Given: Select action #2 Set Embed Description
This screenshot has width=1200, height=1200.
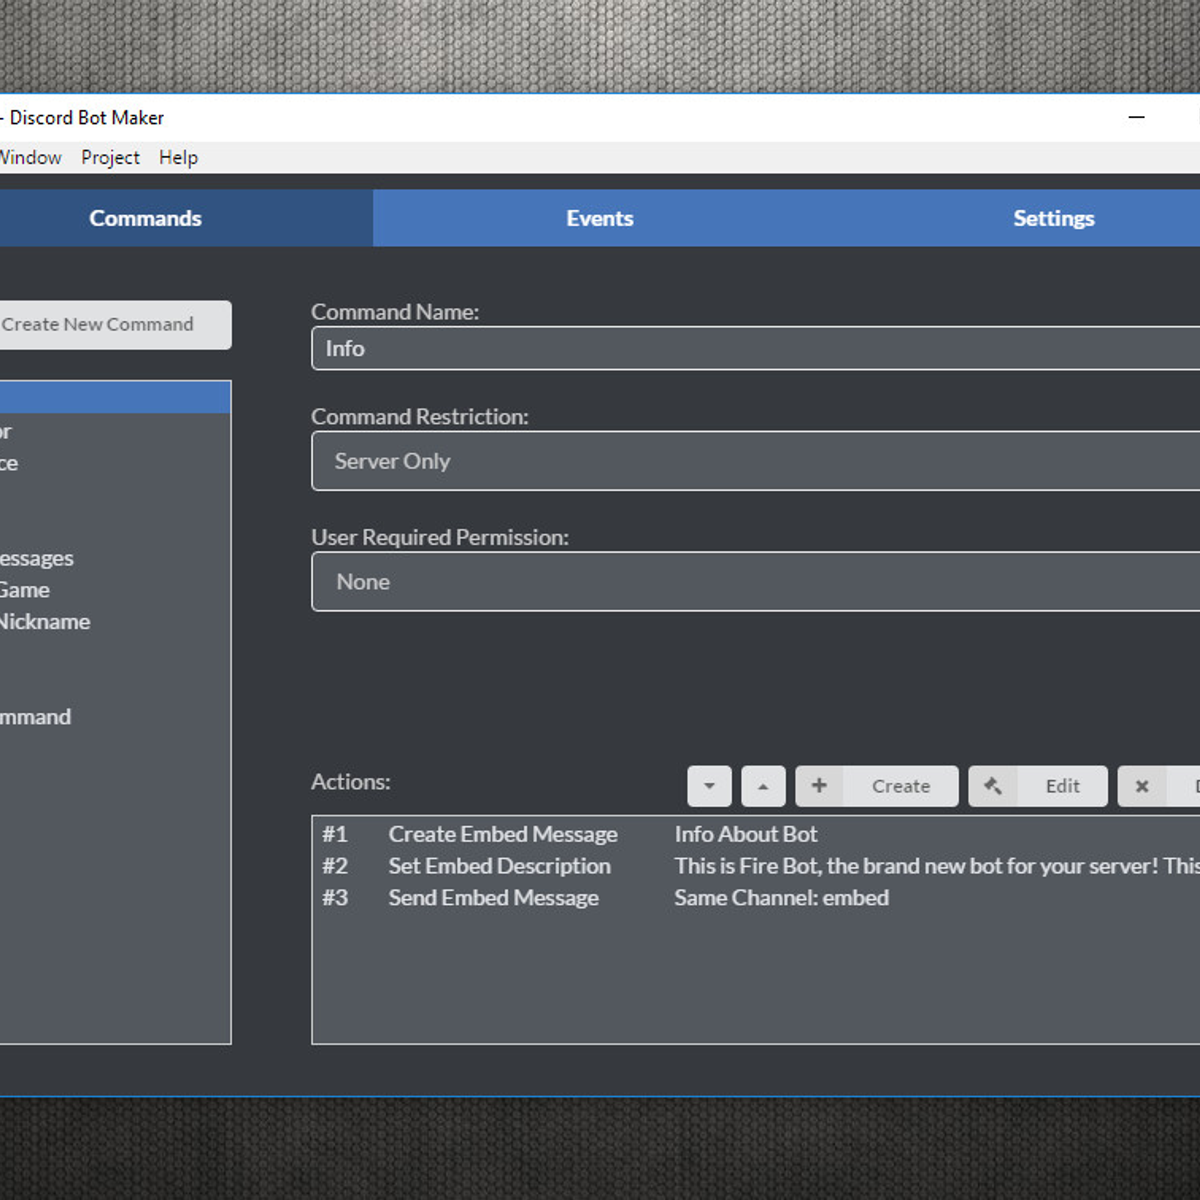Looking at the screenshot, I should point(499,866).
